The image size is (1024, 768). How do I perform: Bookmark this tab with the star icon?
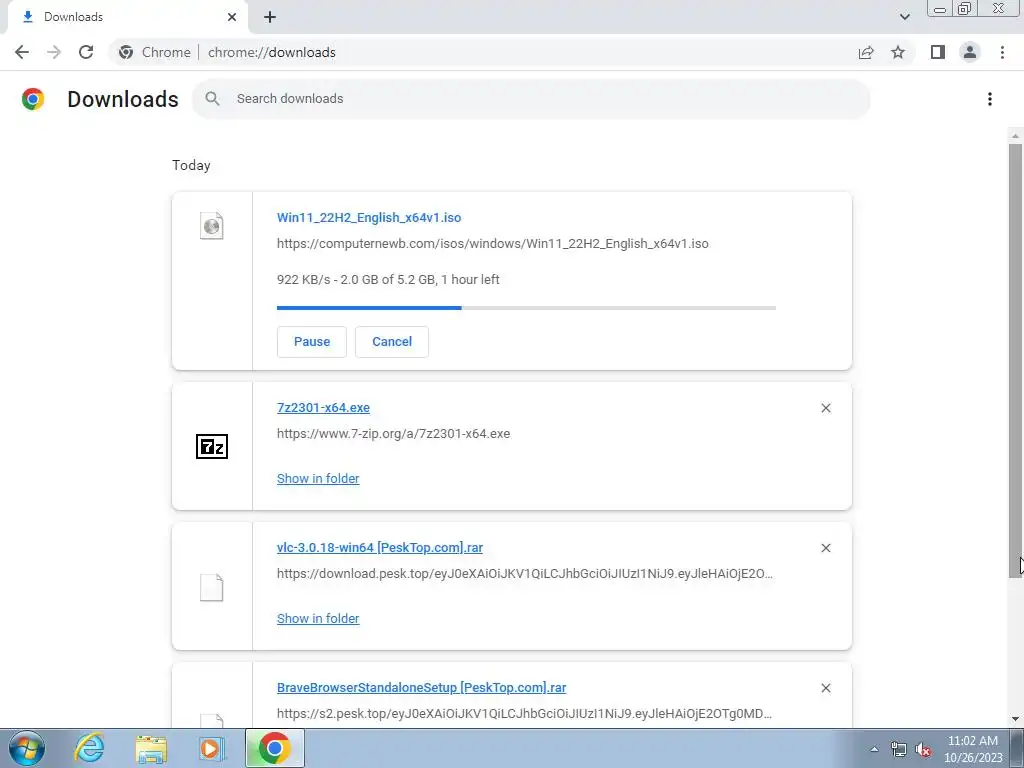click(898, 52)
